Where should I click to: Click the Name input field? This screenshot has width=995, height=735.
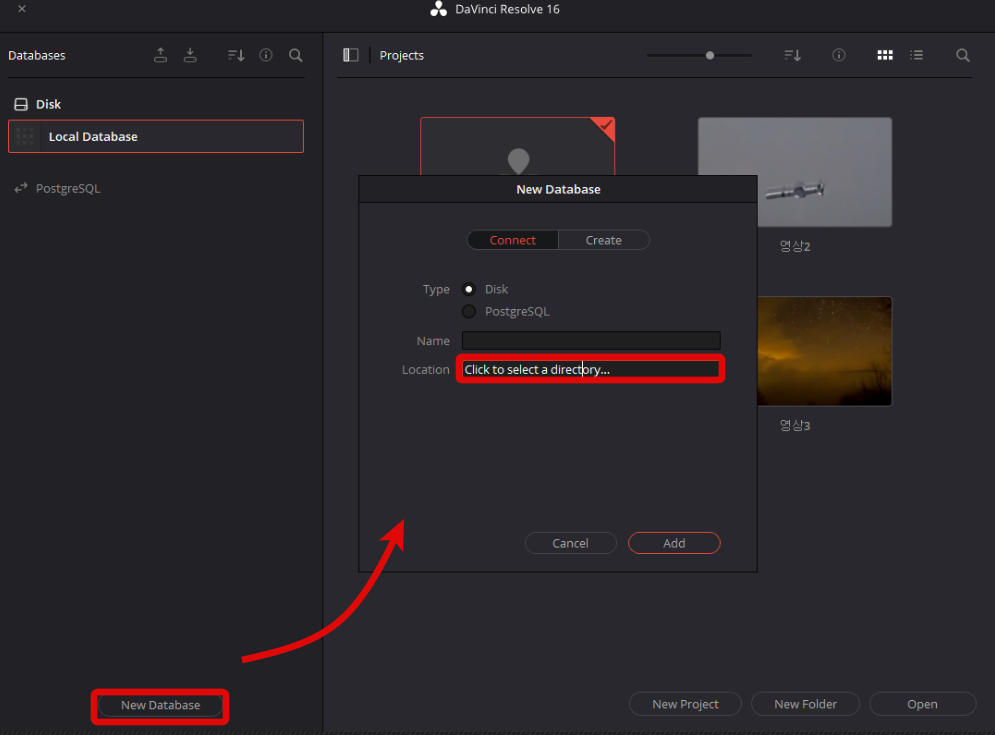tap(591, 341)
